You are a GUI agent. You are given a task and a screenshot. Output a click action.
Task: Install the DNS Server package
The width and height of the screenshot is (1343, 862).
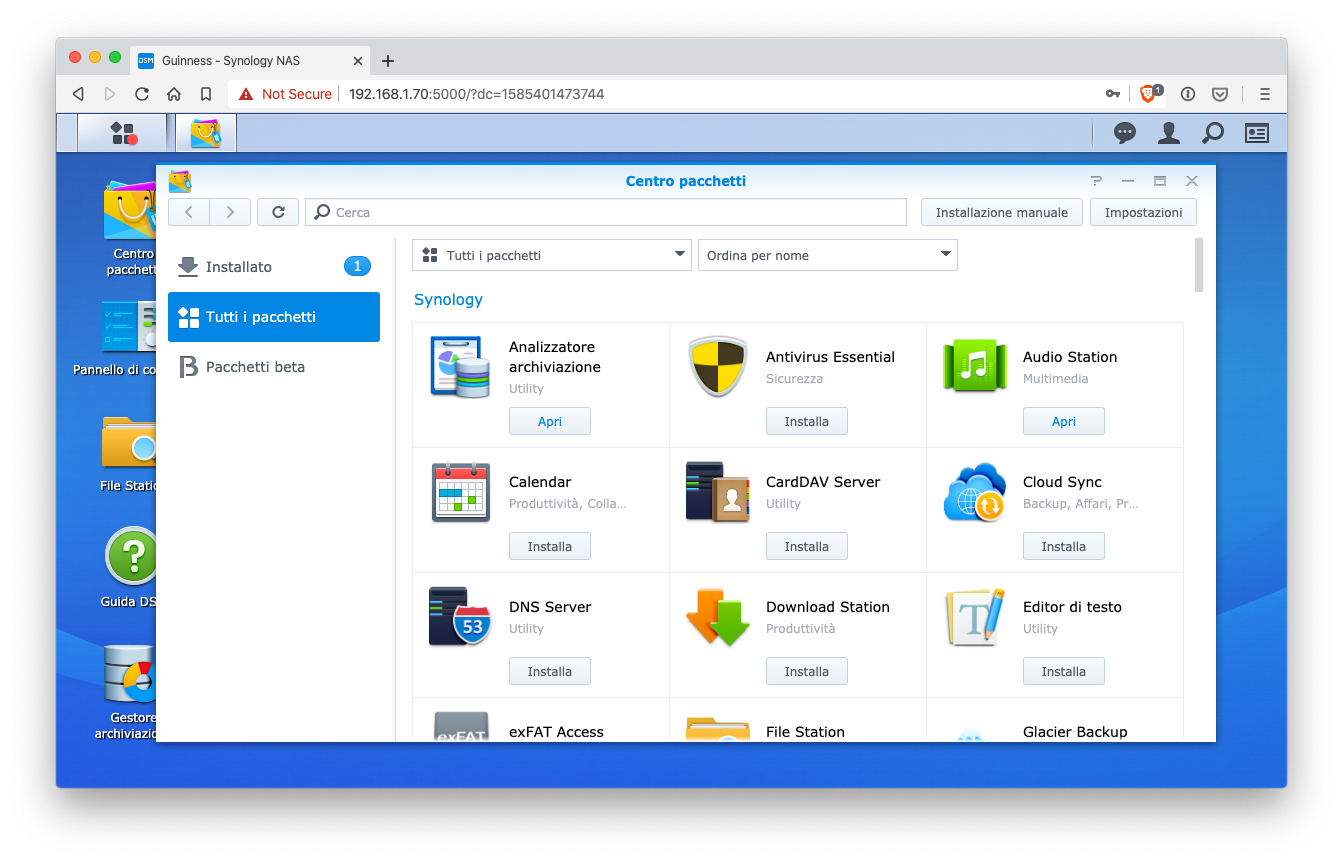pyautogui.click(x=550, y=671)
